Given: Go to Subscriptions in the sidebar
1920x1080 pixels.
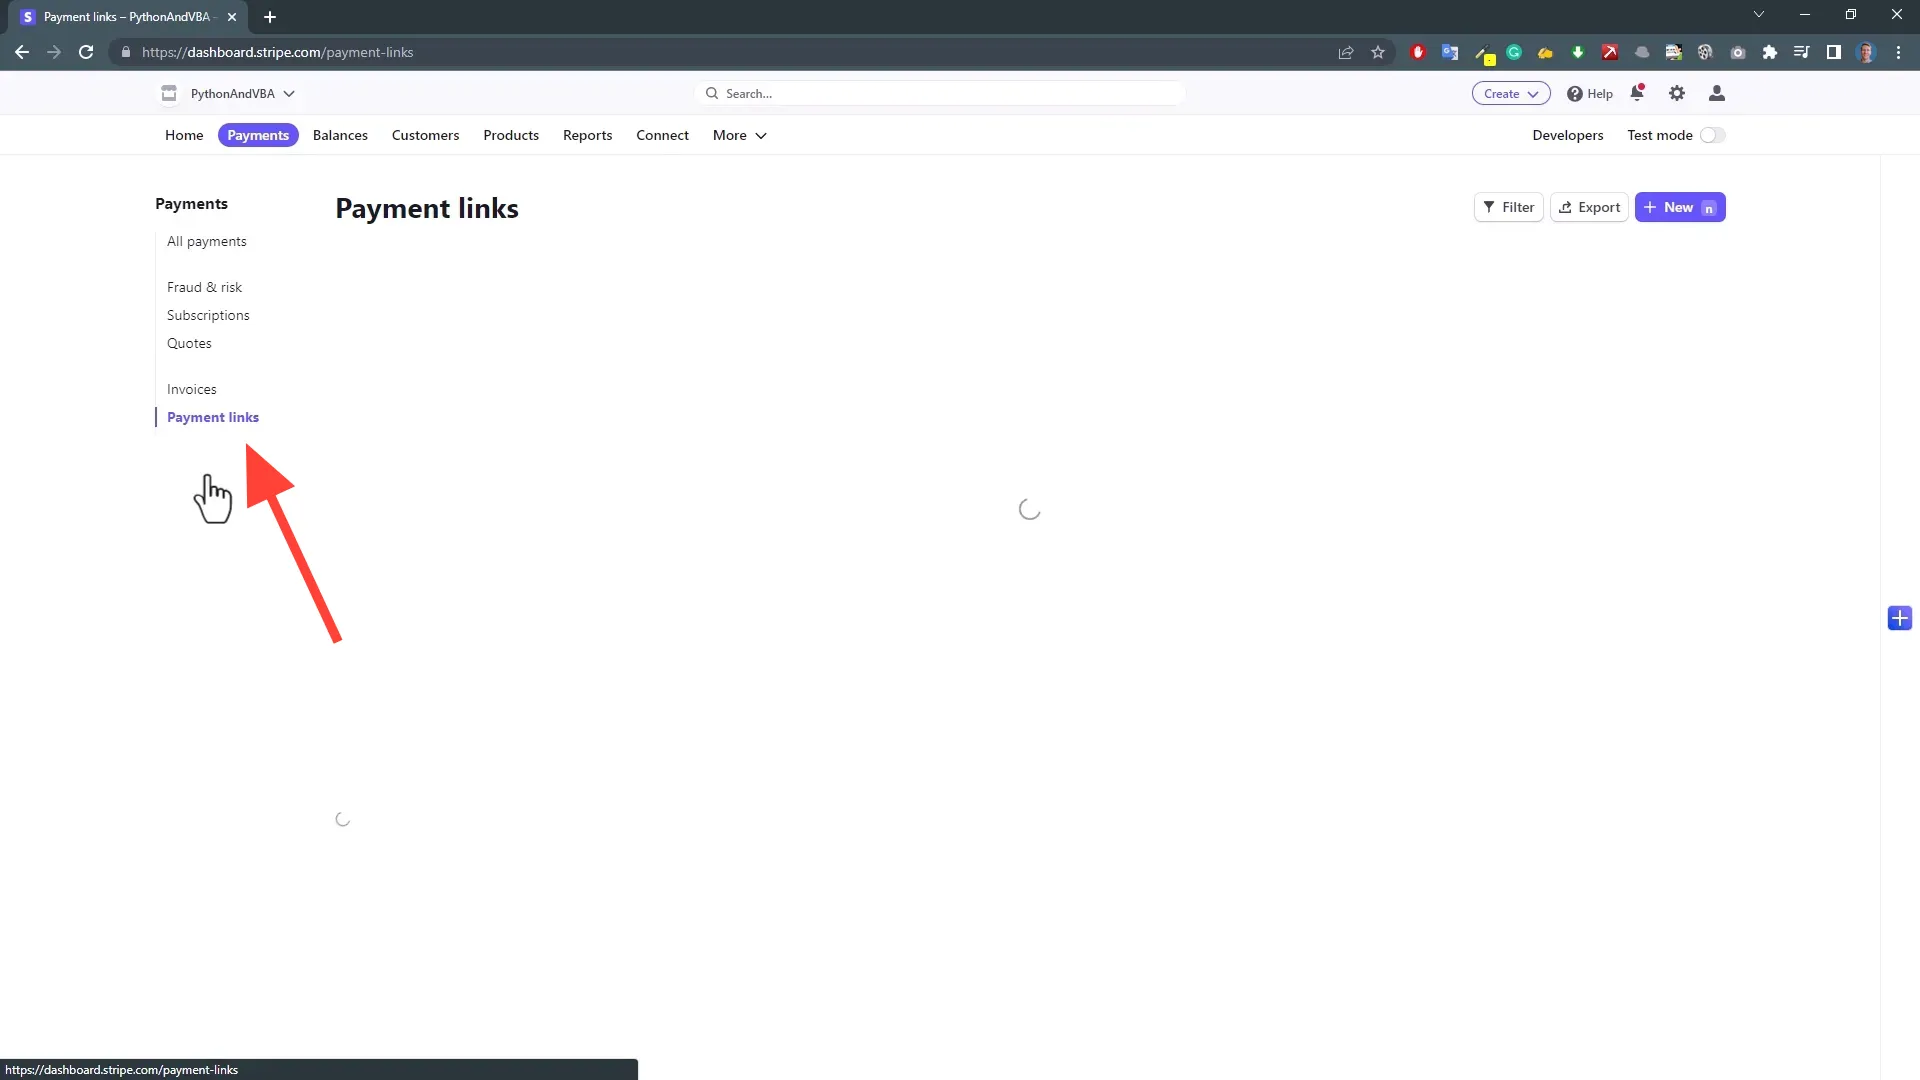Looking at the screenshot, I should coord(208,315).
